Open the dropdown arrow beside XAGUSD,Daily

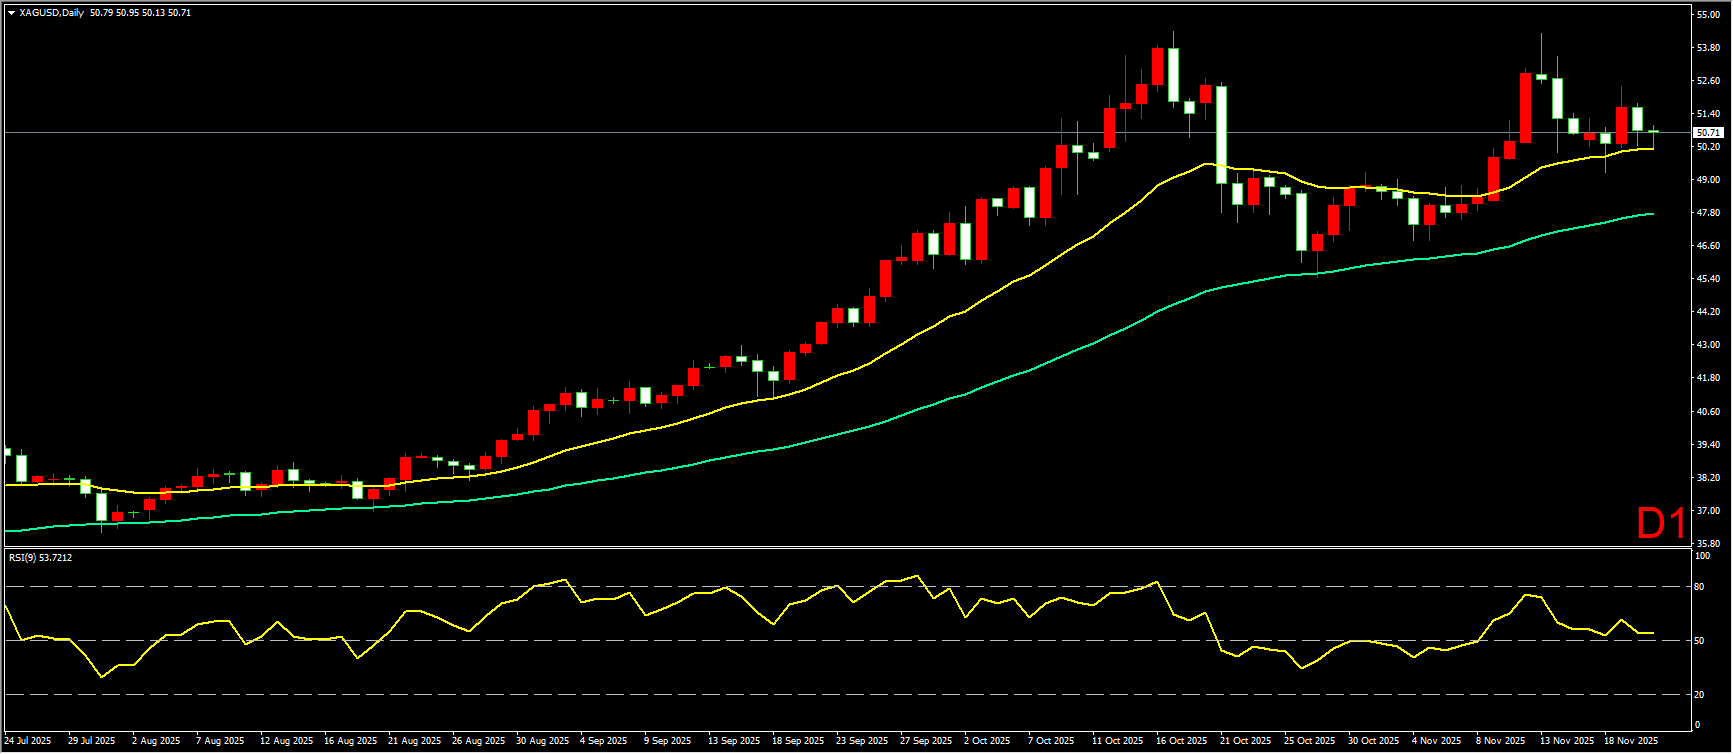11,13
